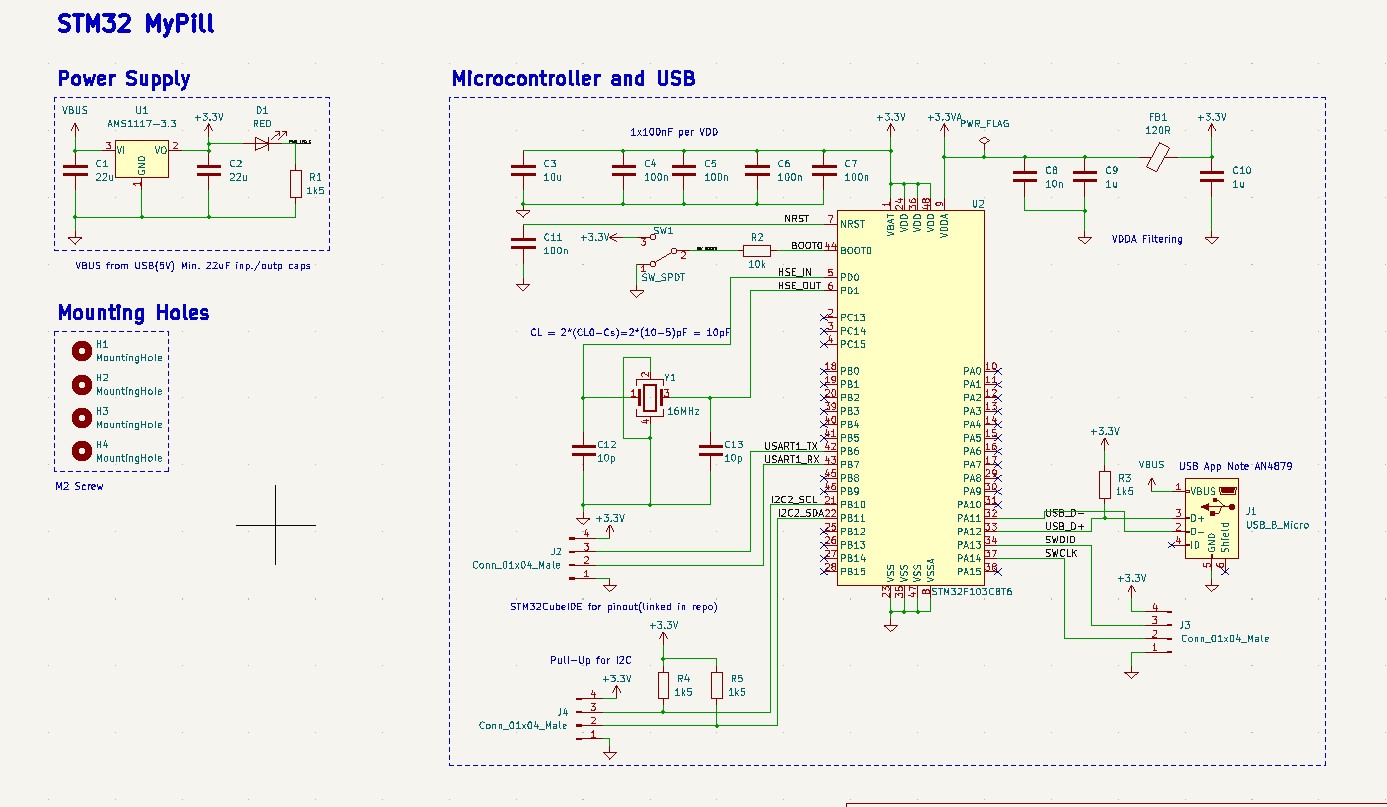Click the STM32F103C8T6 value text
Image resolution: width=1387 pixels, height=807 pixels.
972,592
